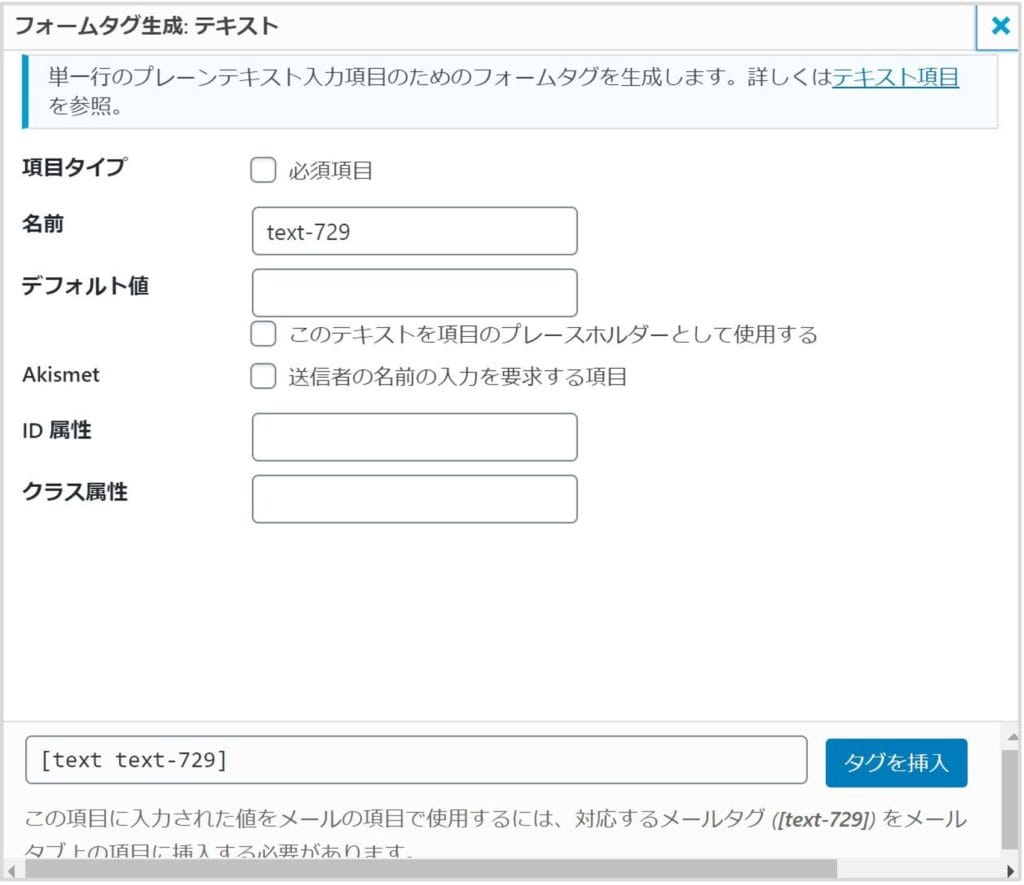The width and height of the screenshot is (1024, 885).
Task: Click the vertical scrollbar thumb
Action: click(x=1010, y=799)
